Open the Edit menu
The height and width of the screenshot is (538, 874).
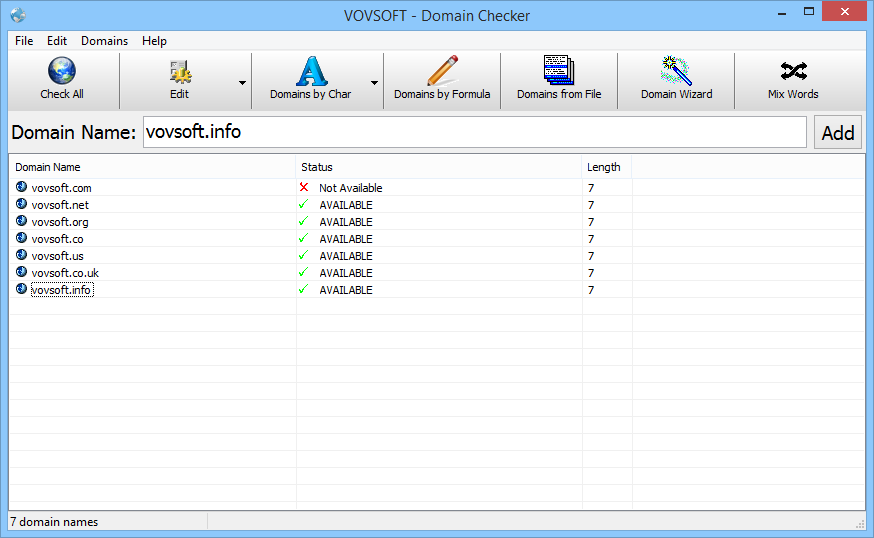pos(57,41)
